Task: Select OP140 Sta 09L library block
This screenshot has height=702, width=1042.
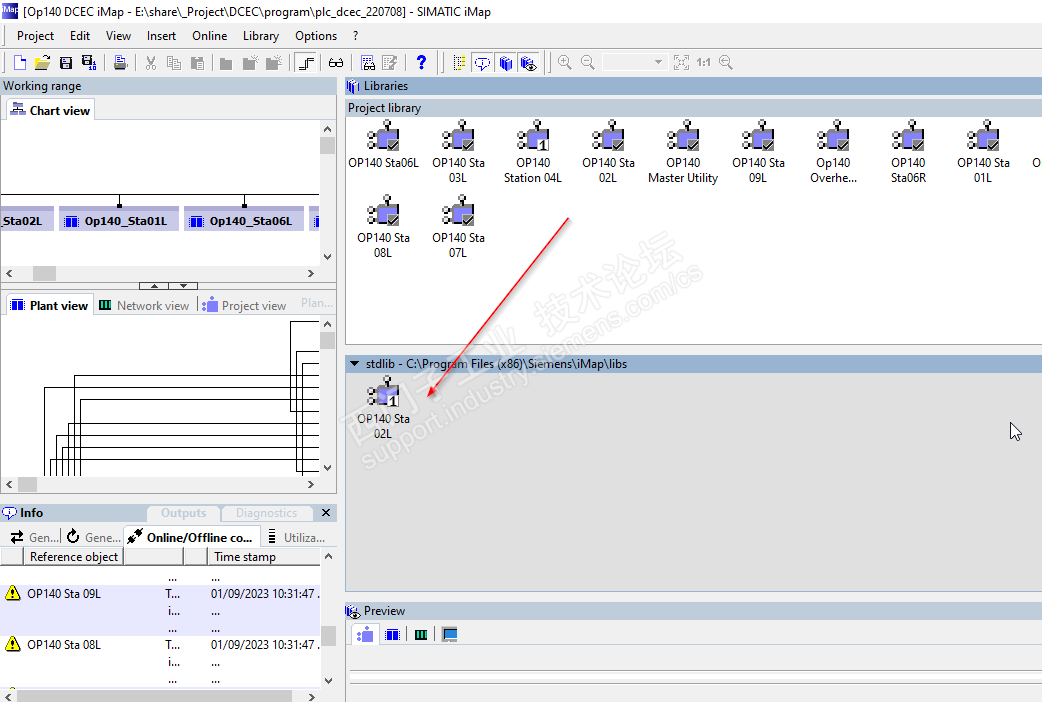Action: [758, 152]
